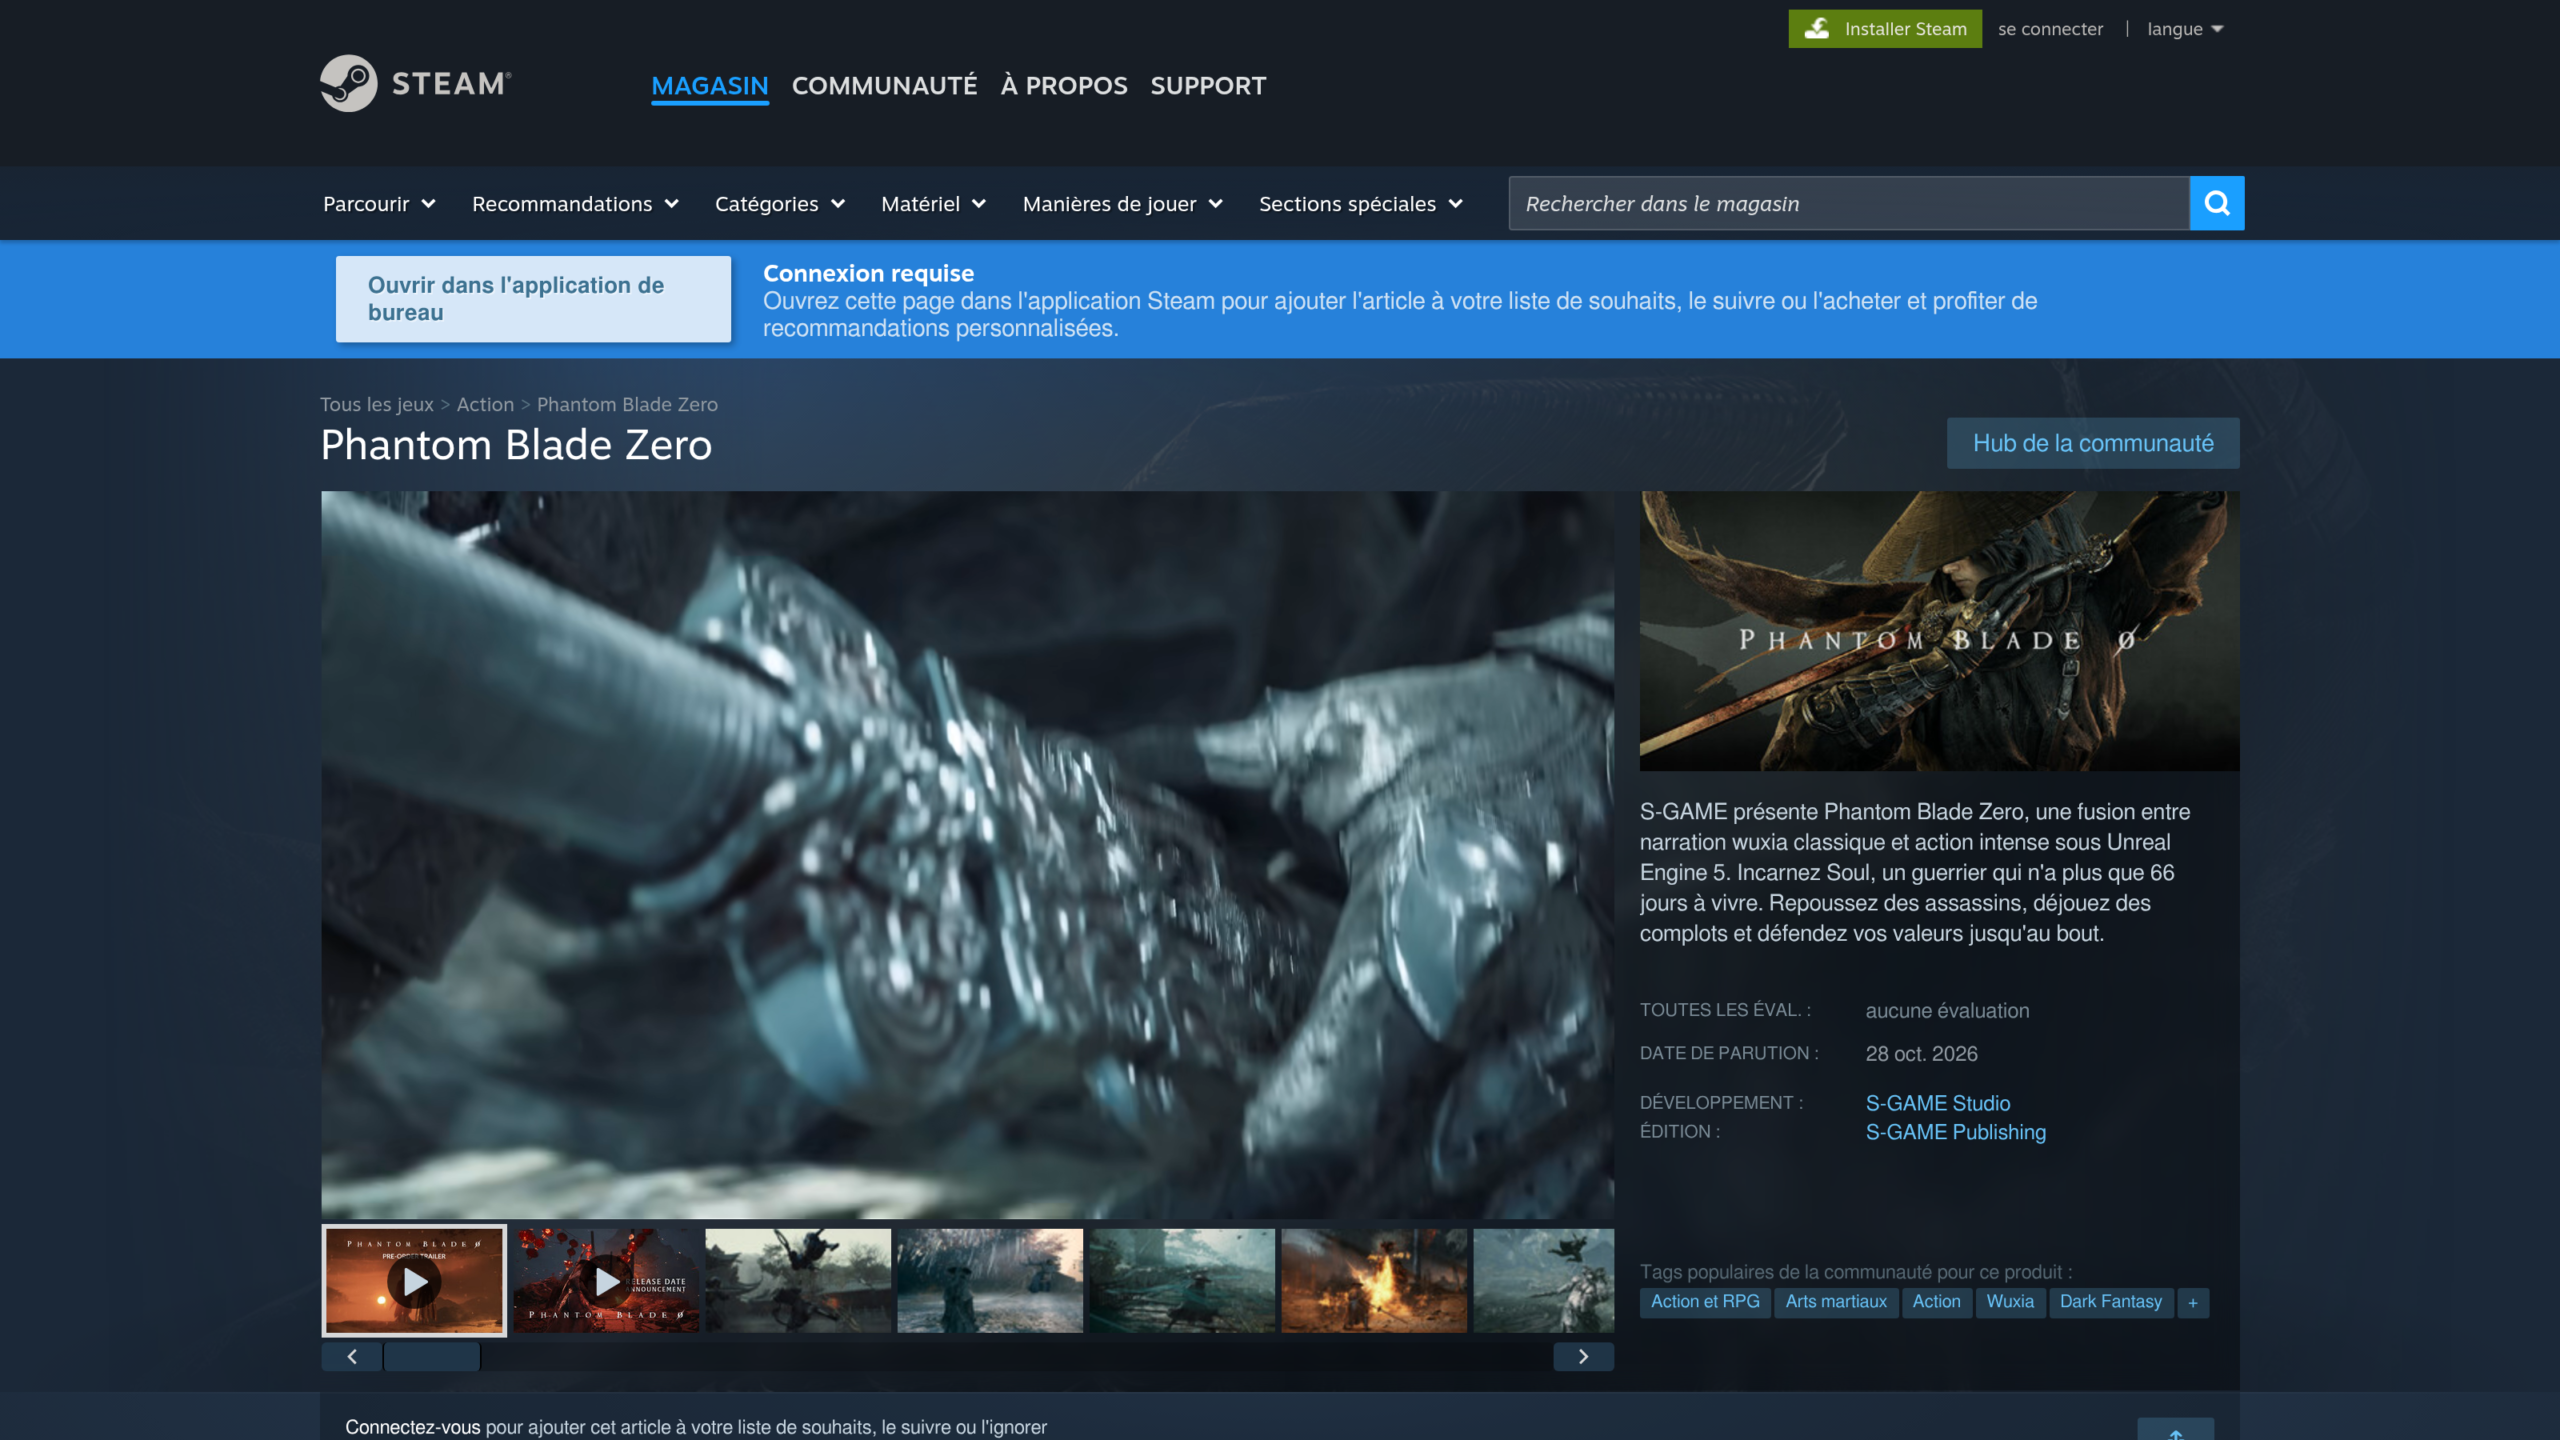
Task: Play the Release Date Announcement trailer thumbnail
Action: 606,1280
